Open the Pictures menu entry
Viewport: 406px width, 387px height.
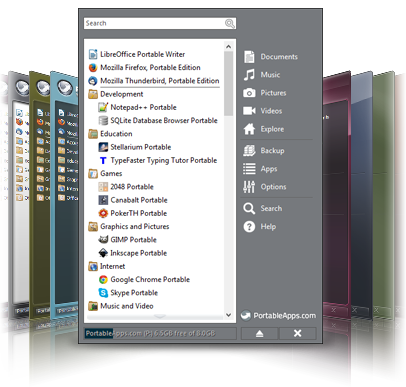(x=273, y=93)
